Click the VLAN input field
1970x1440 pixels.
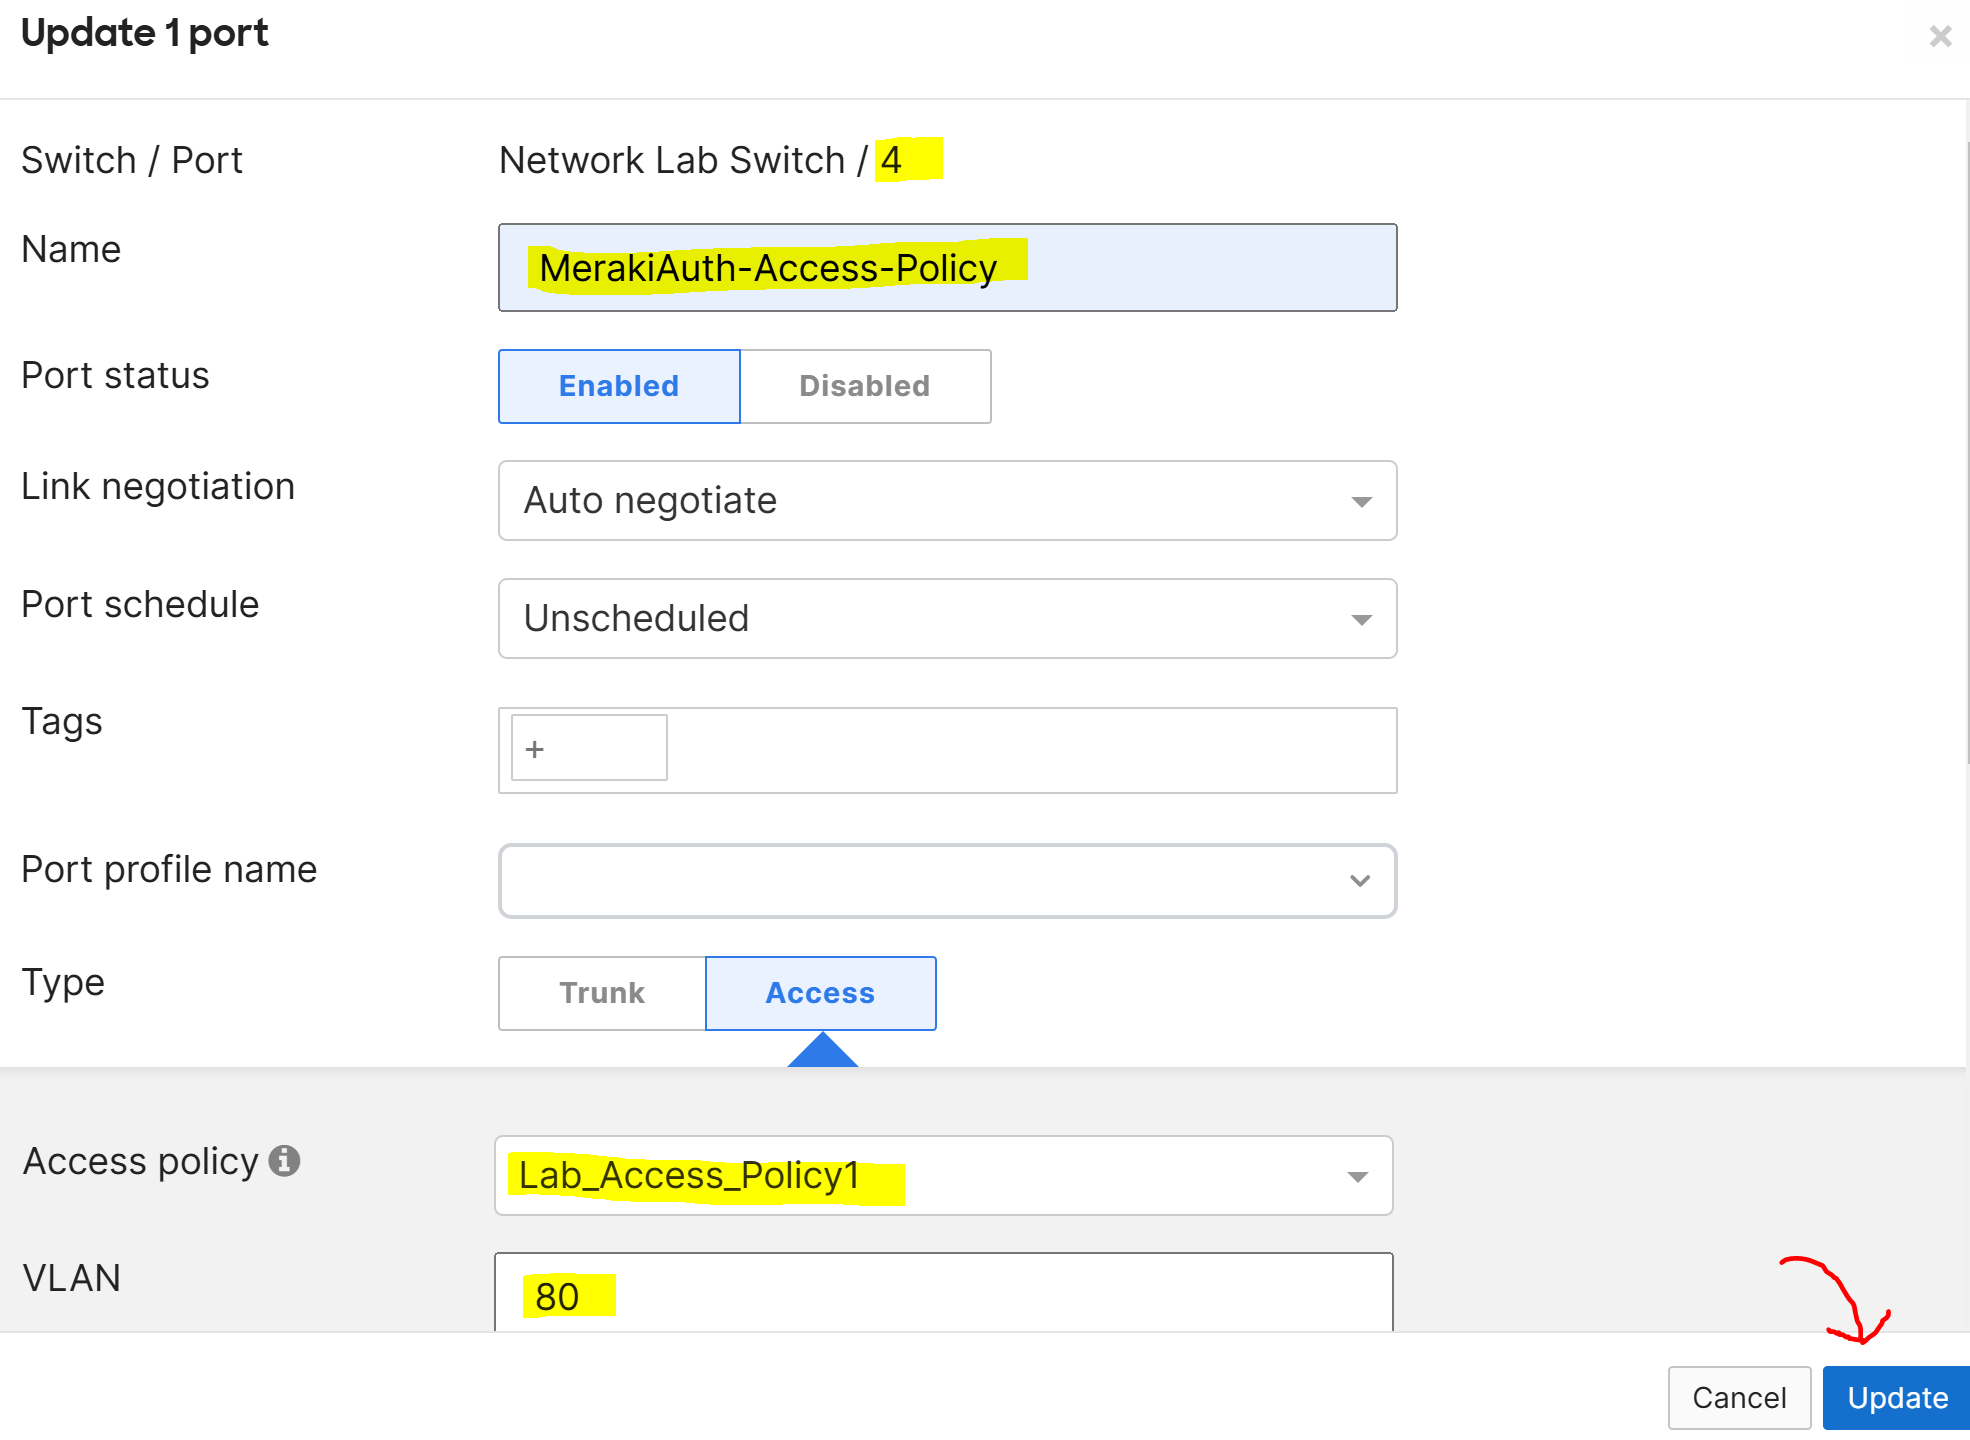[x=943, y=1292]
